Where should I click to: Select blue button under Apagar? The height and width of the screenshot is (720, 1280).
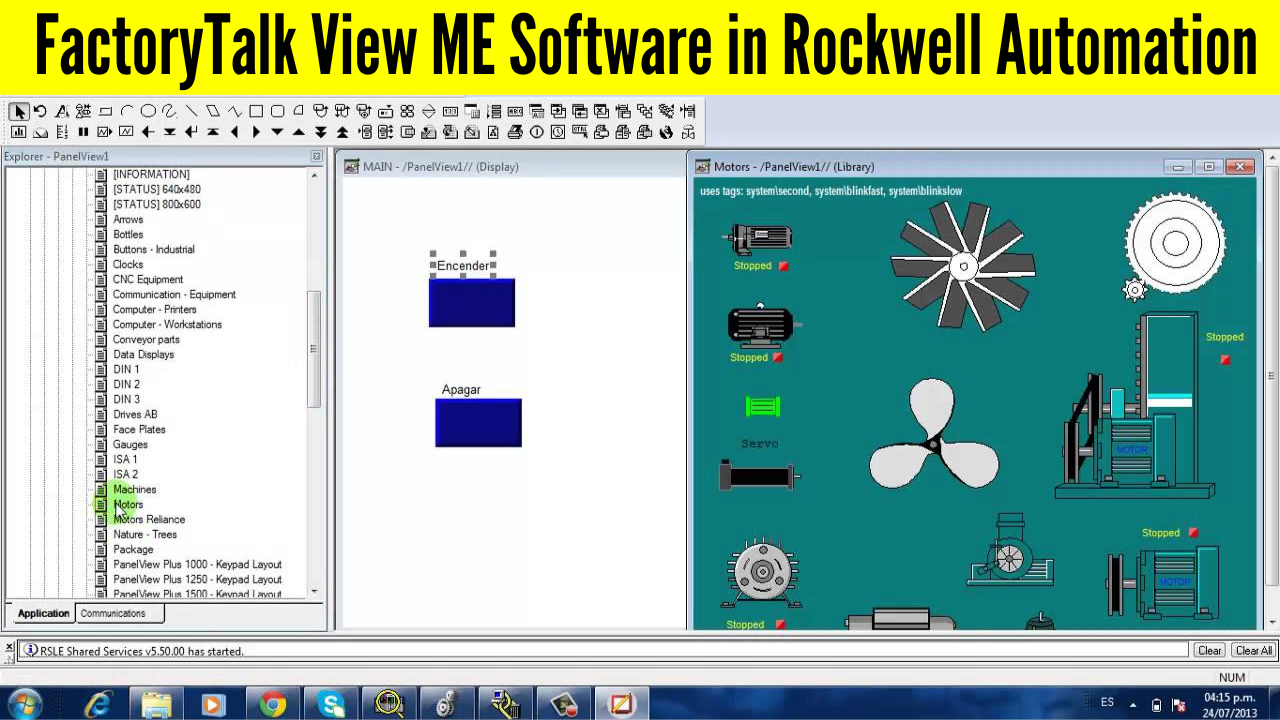[x=478, y=423]
